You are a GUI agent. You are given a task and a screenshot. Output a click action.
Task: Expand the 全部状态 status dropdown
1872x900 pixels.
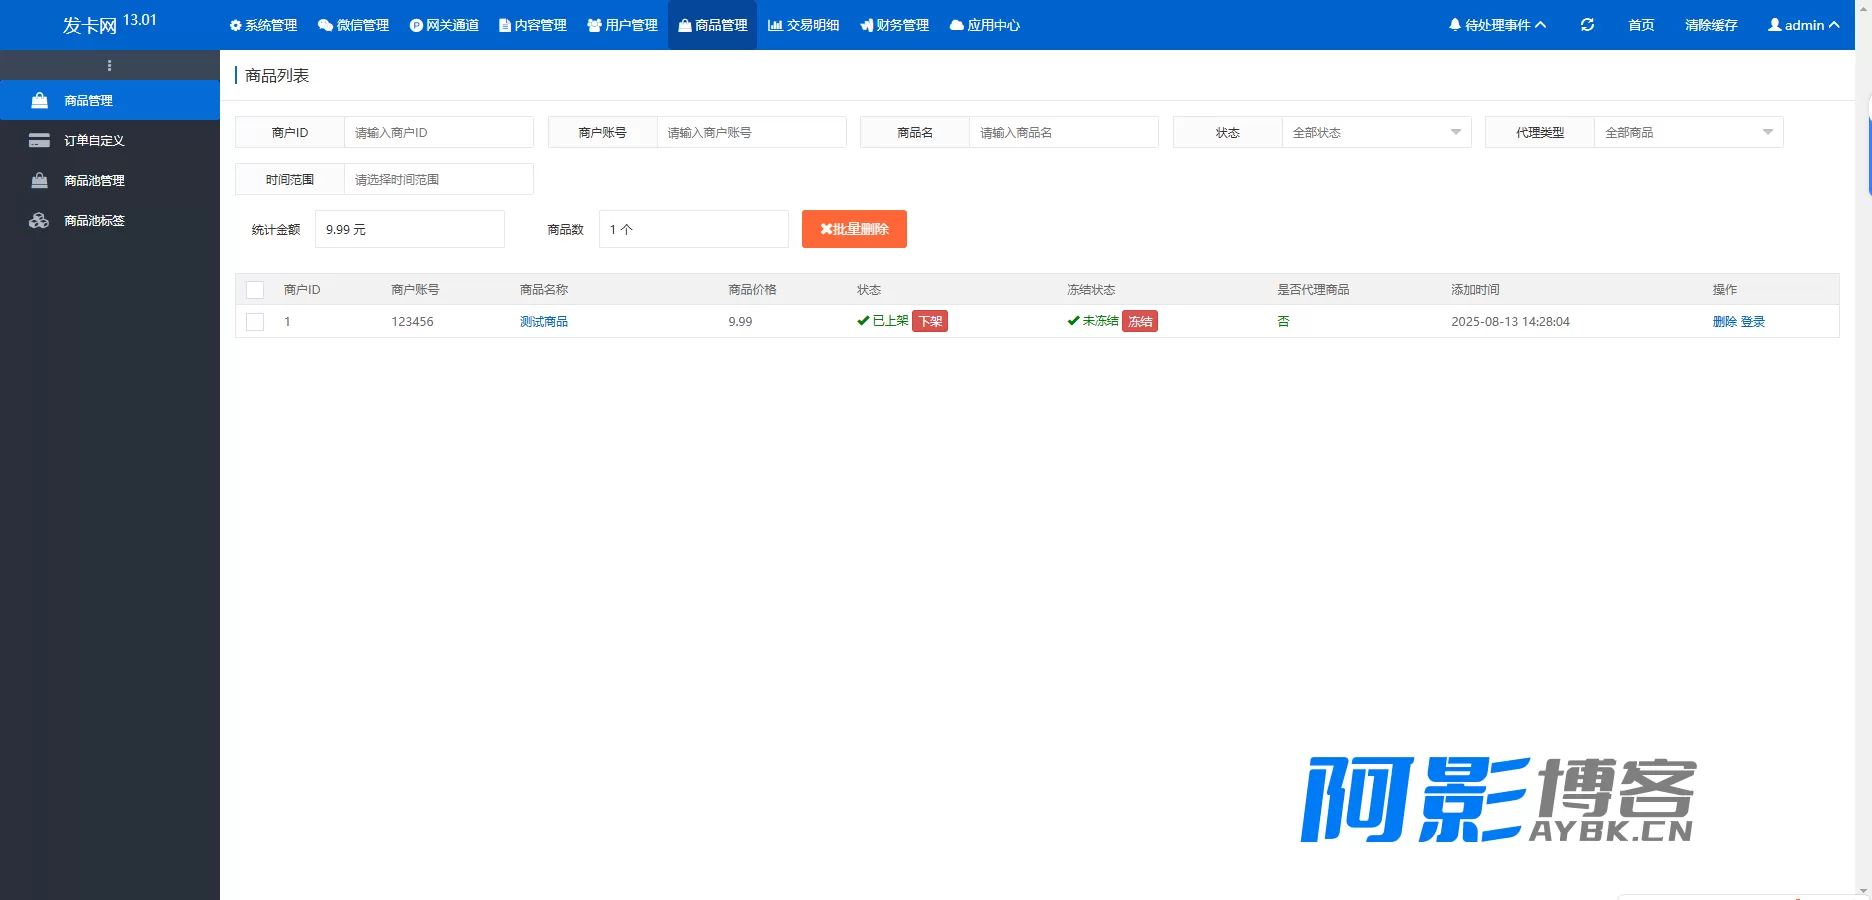click(1376, 132)
